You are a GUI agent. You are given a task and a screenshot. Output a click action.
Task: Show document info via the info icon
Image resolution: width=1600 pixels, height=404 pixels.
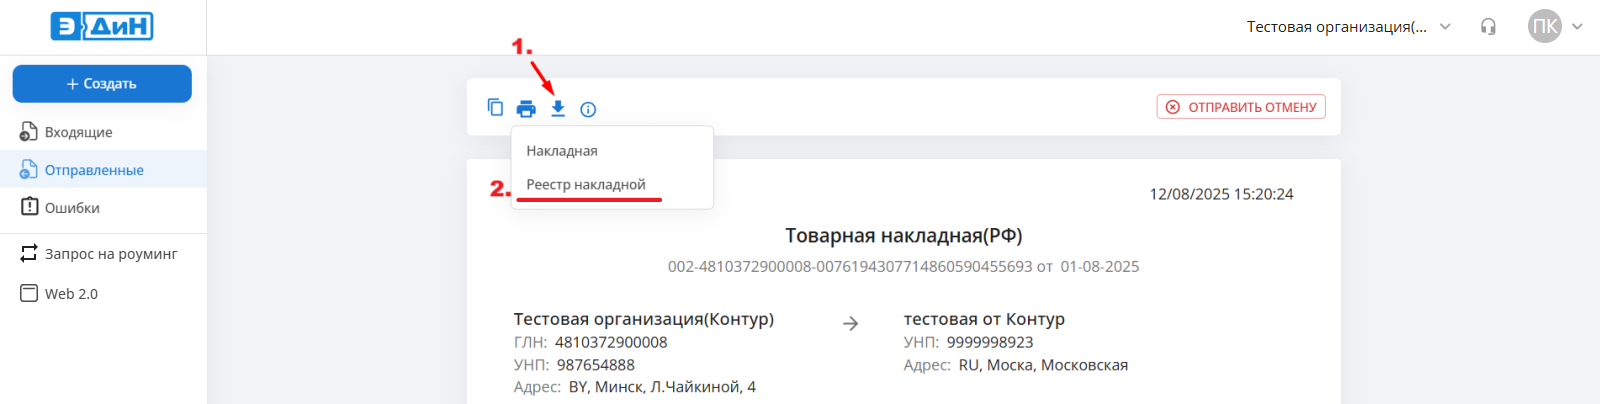pyautogui.click(x=588, y=109)
